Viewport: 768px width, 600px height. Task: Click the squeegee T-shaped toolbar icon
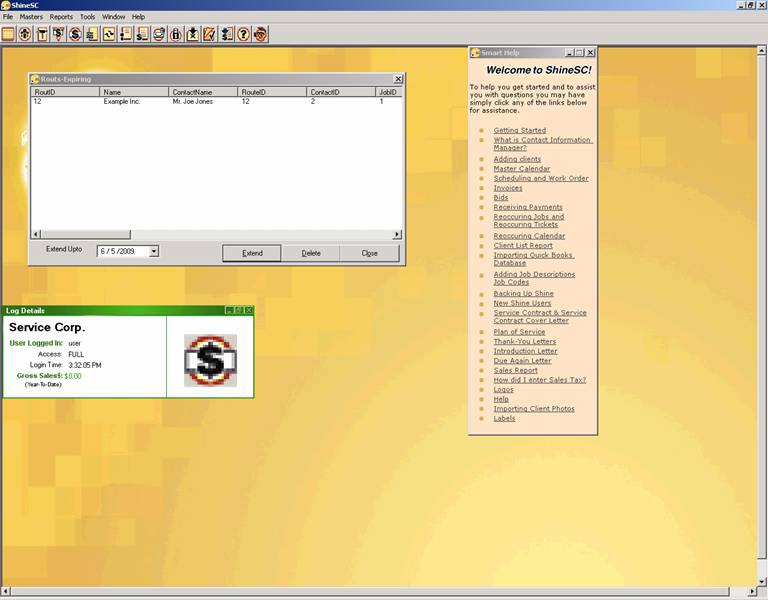[x=42, y=34]
